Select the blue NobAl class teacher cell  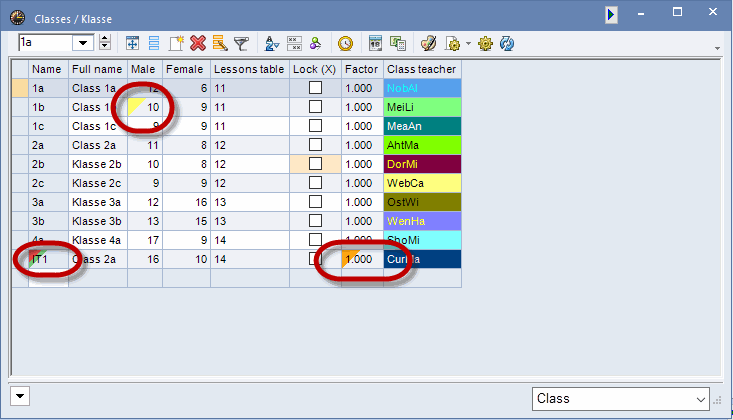coord(423,88)
